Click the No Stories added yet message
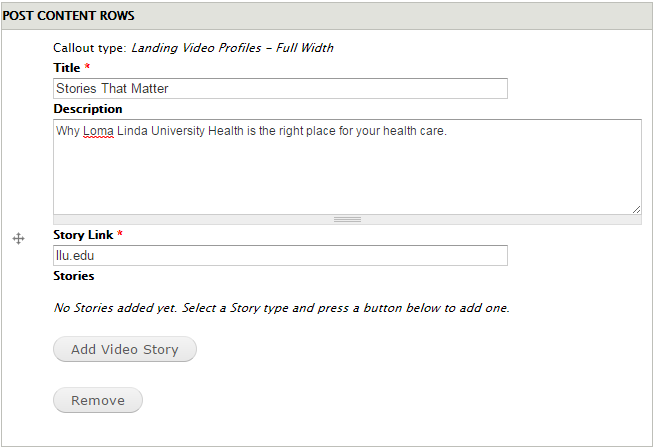This screenshot has width=654, height=447. (282, 308)
